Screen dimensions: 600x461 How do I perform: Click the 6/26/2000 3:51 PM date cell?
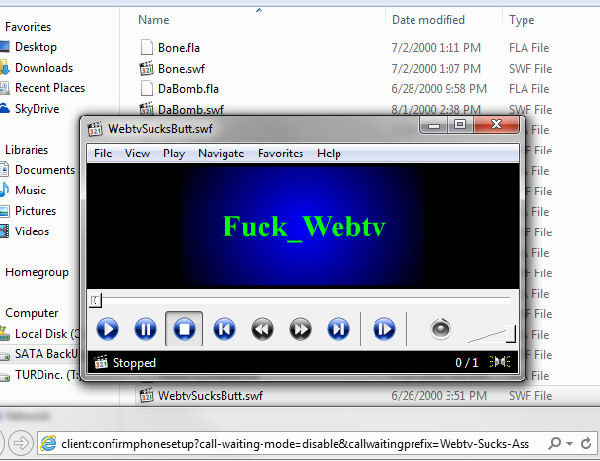click(x=439, y=396)
